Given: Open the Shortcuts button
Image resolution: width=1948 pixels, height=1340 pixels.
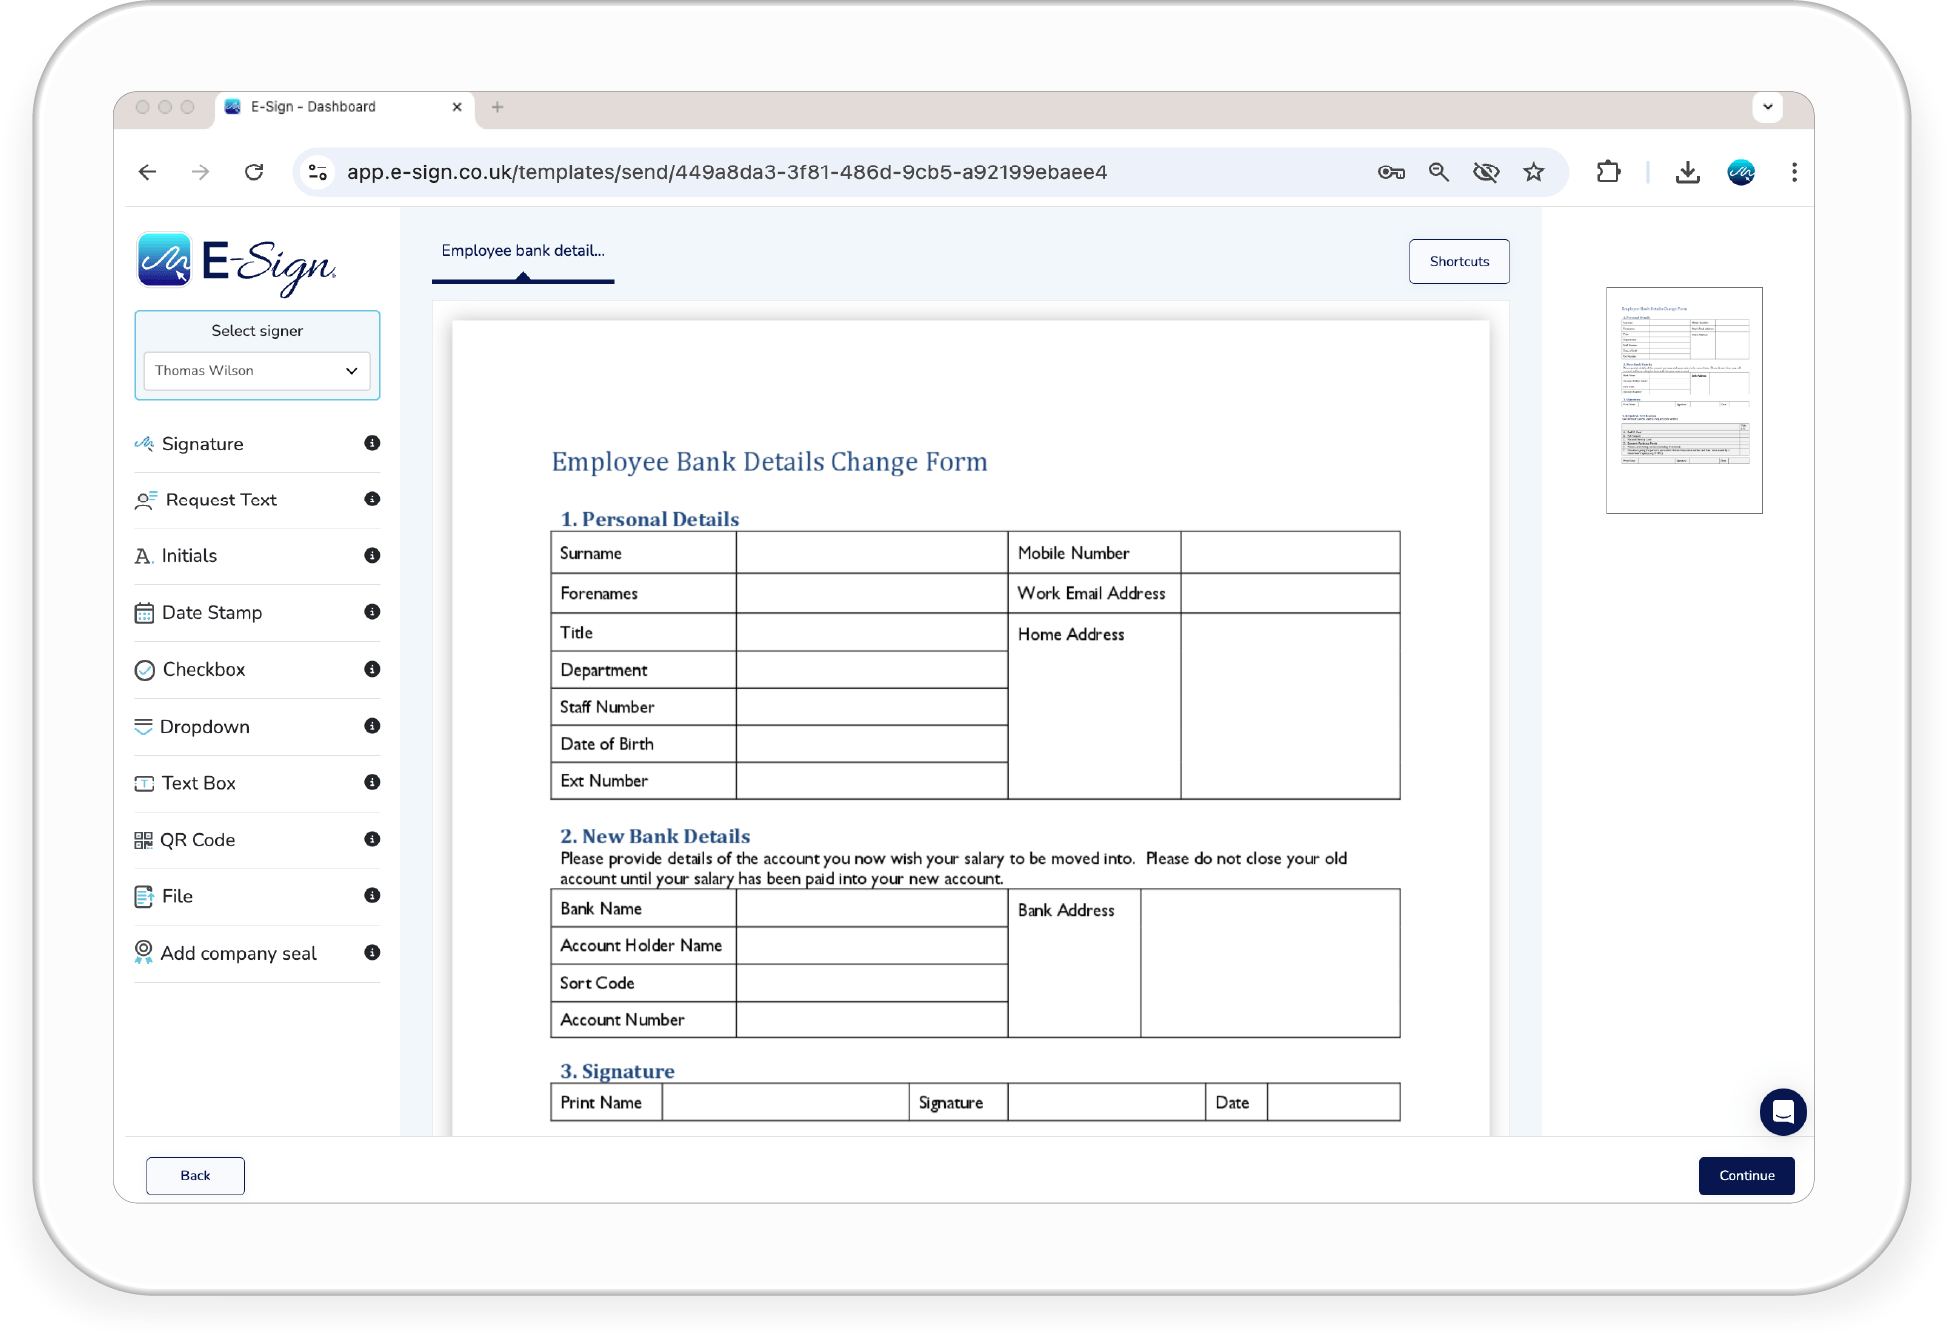Looking at the screenshot, I should [x=1459, y=261].
